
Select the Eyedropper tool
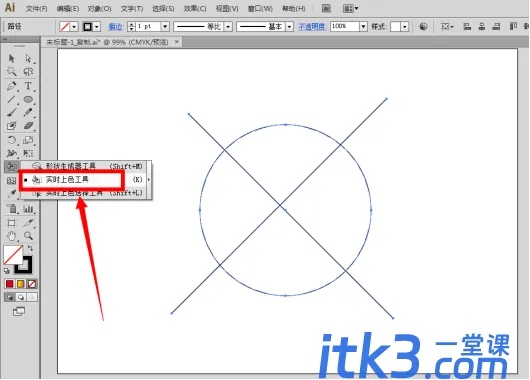coord(11,194)
